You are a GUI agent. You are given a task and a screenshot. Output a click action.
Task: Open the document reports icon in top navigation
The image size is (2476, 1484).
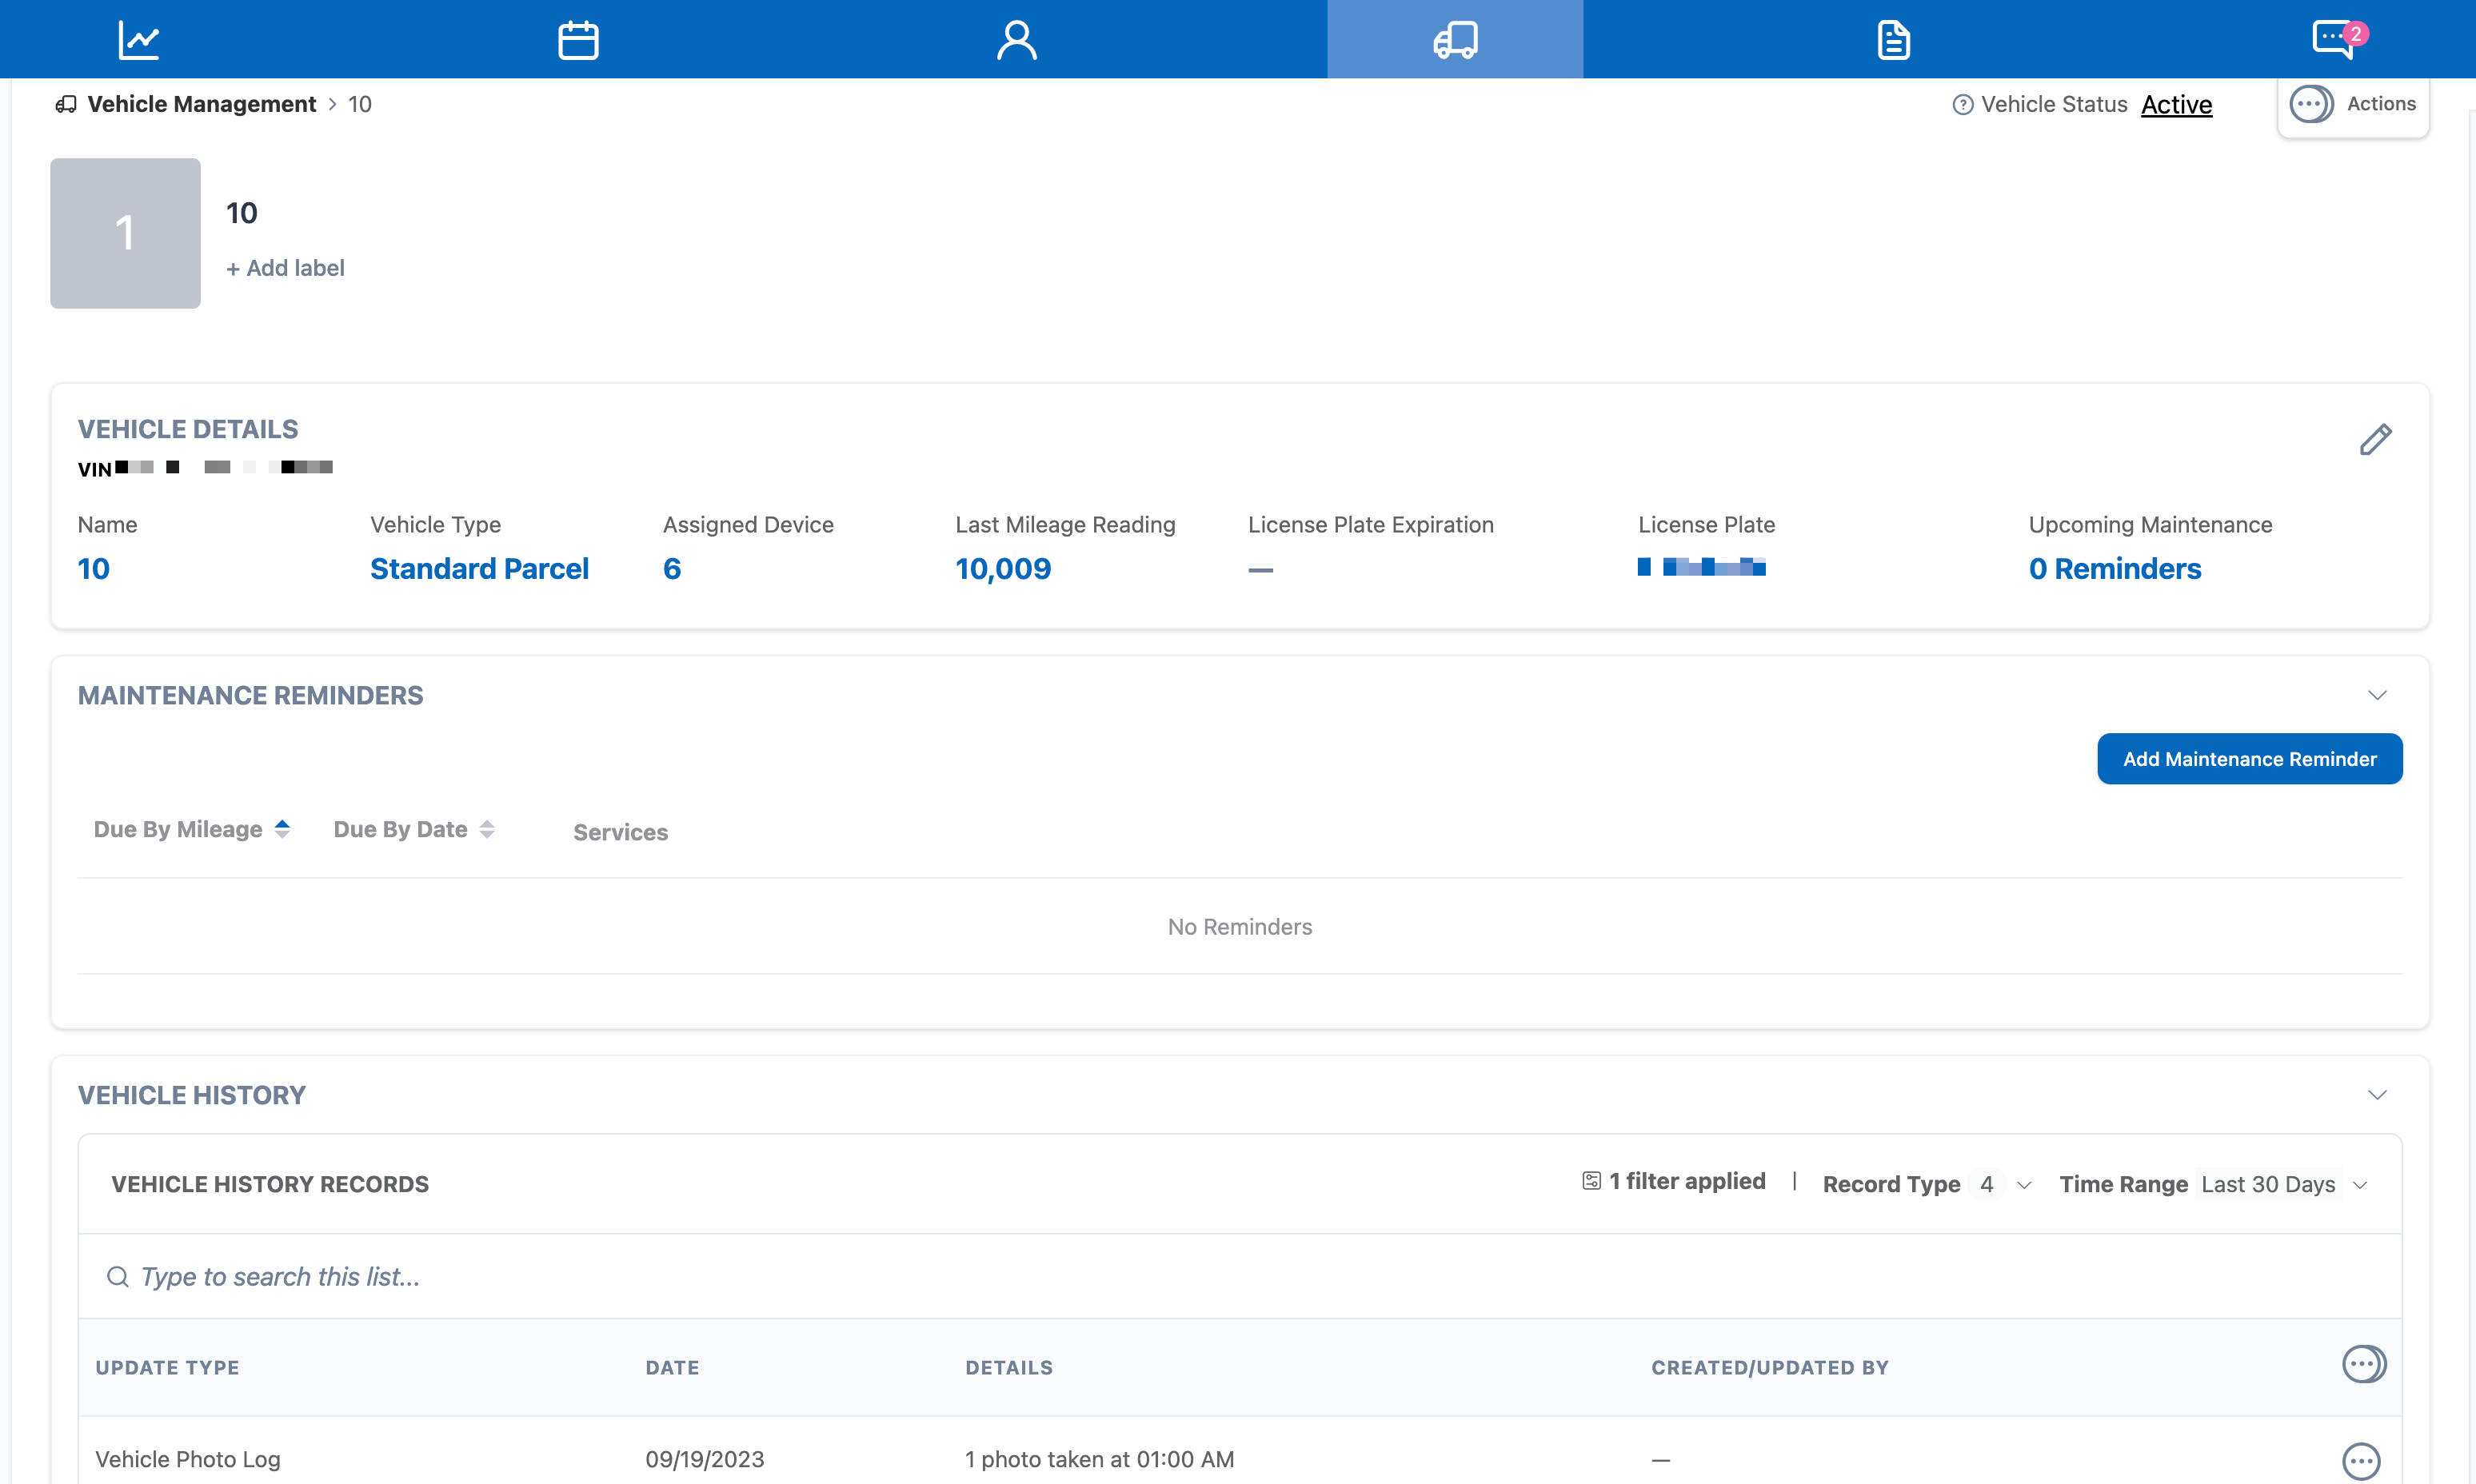coord(1893,40)
